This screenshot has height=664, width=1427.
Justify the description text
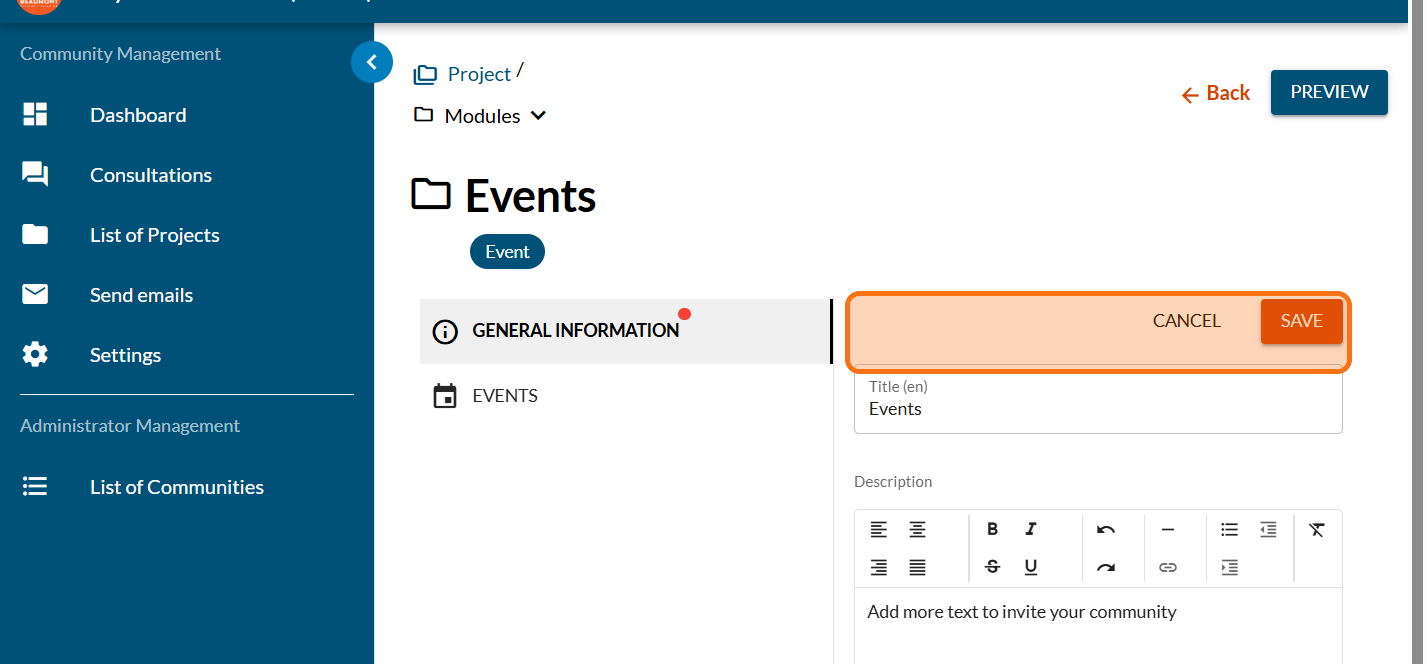tap(917, 567)
